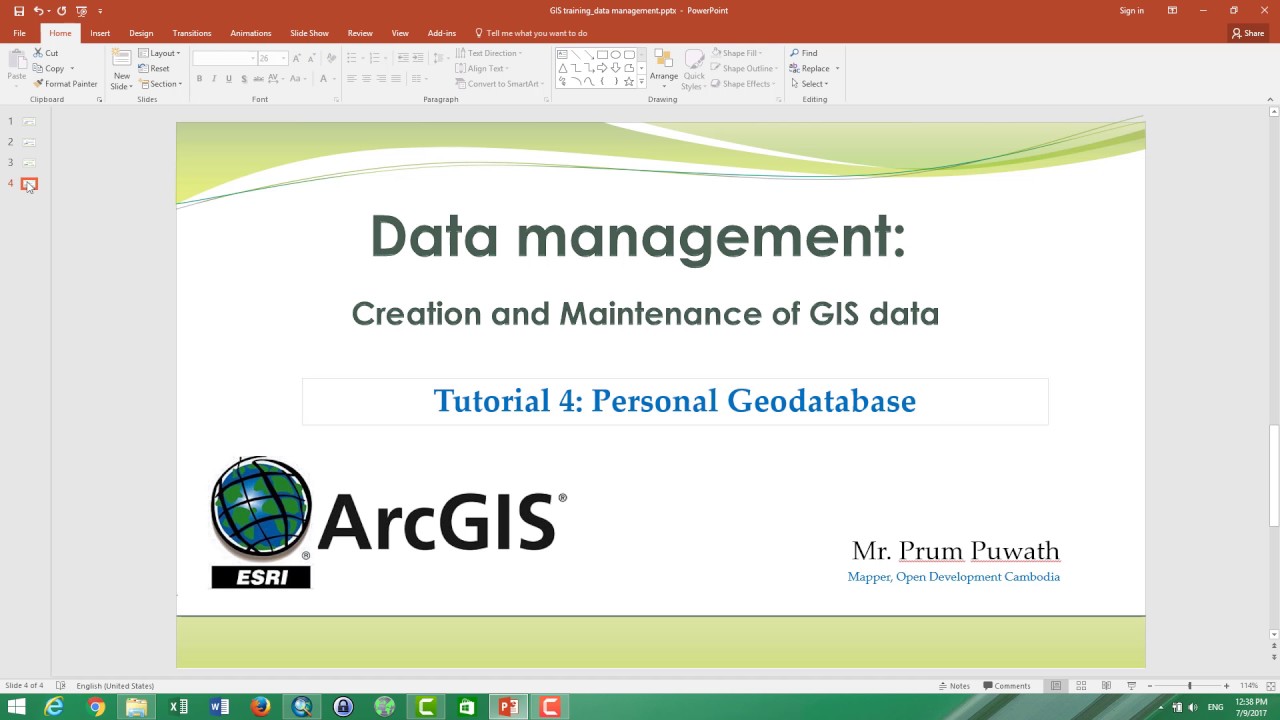Click the Windows Start button
The width and height of the screenshot is (1280, 720).
(16, 707)
